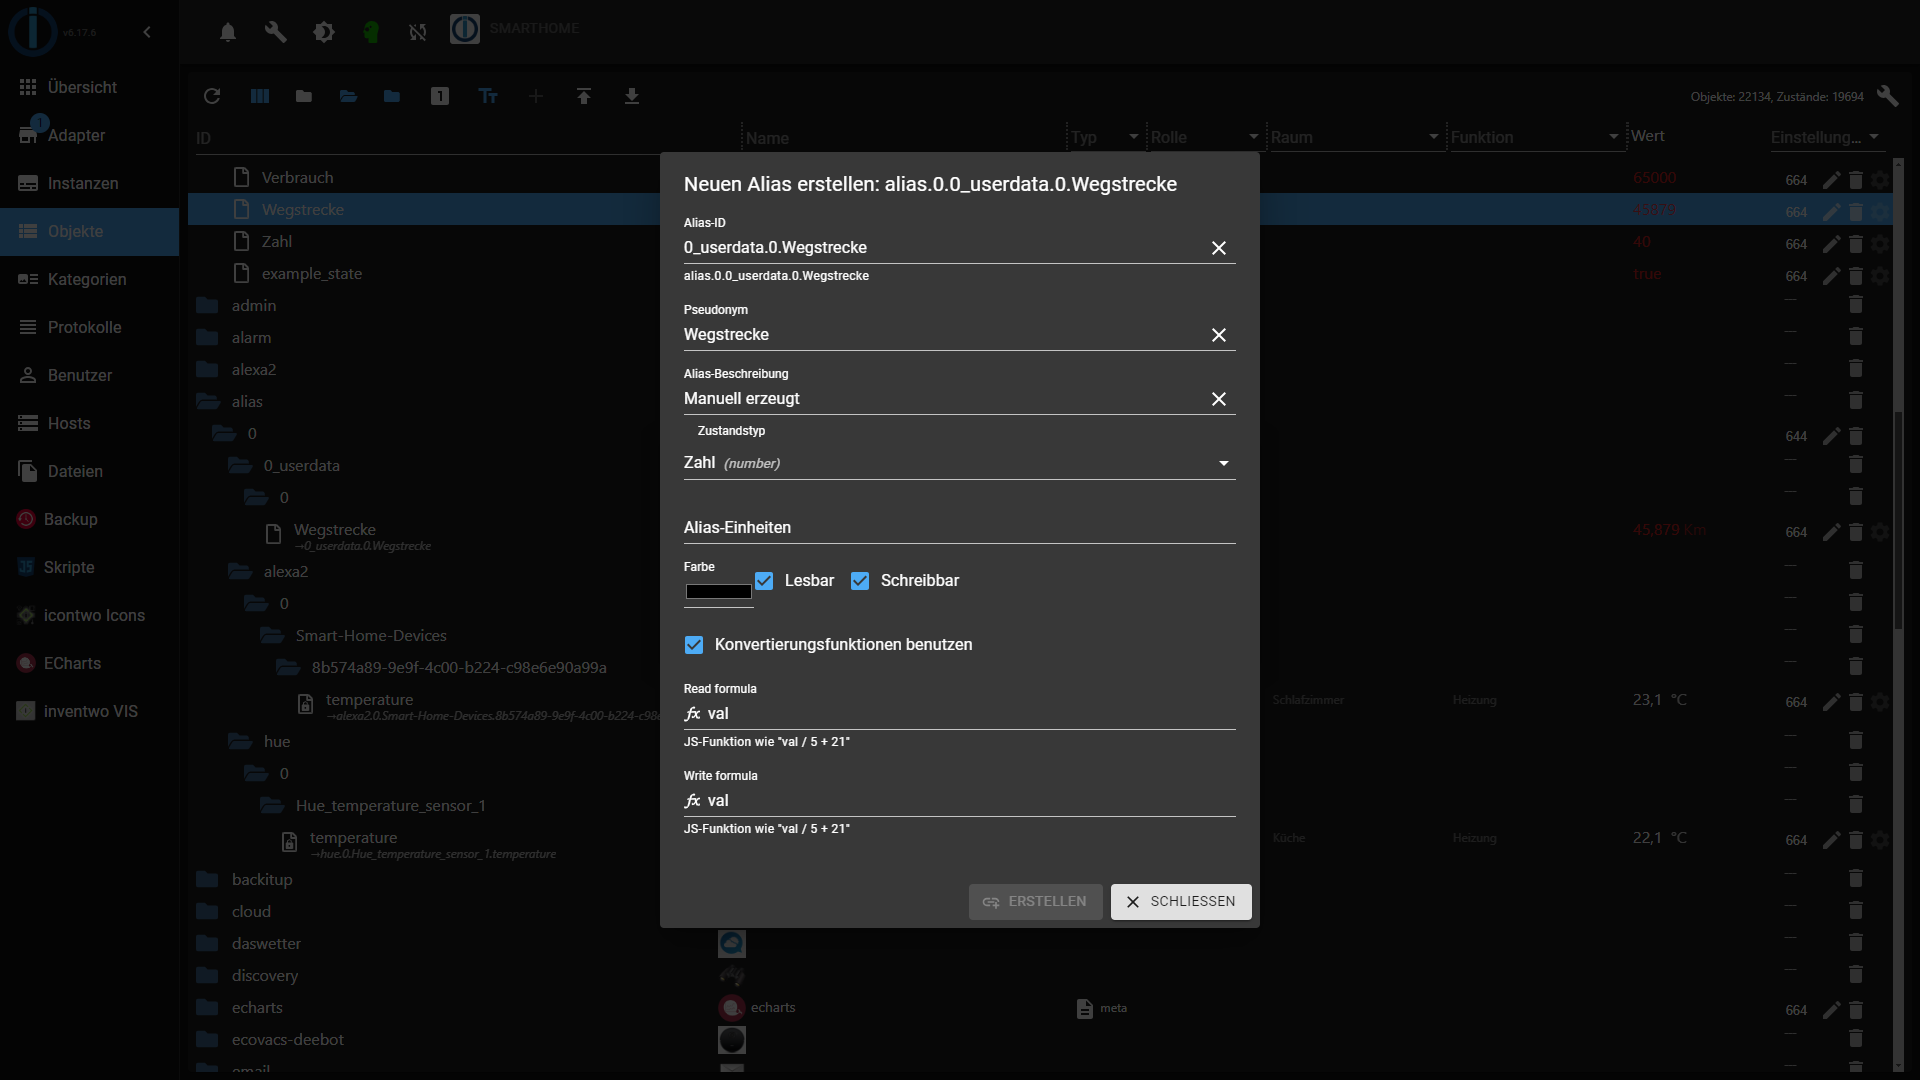Screen dimensions: 1920x1080
Task: Click the objects list vertical scrollbar
Action: 1898,520
